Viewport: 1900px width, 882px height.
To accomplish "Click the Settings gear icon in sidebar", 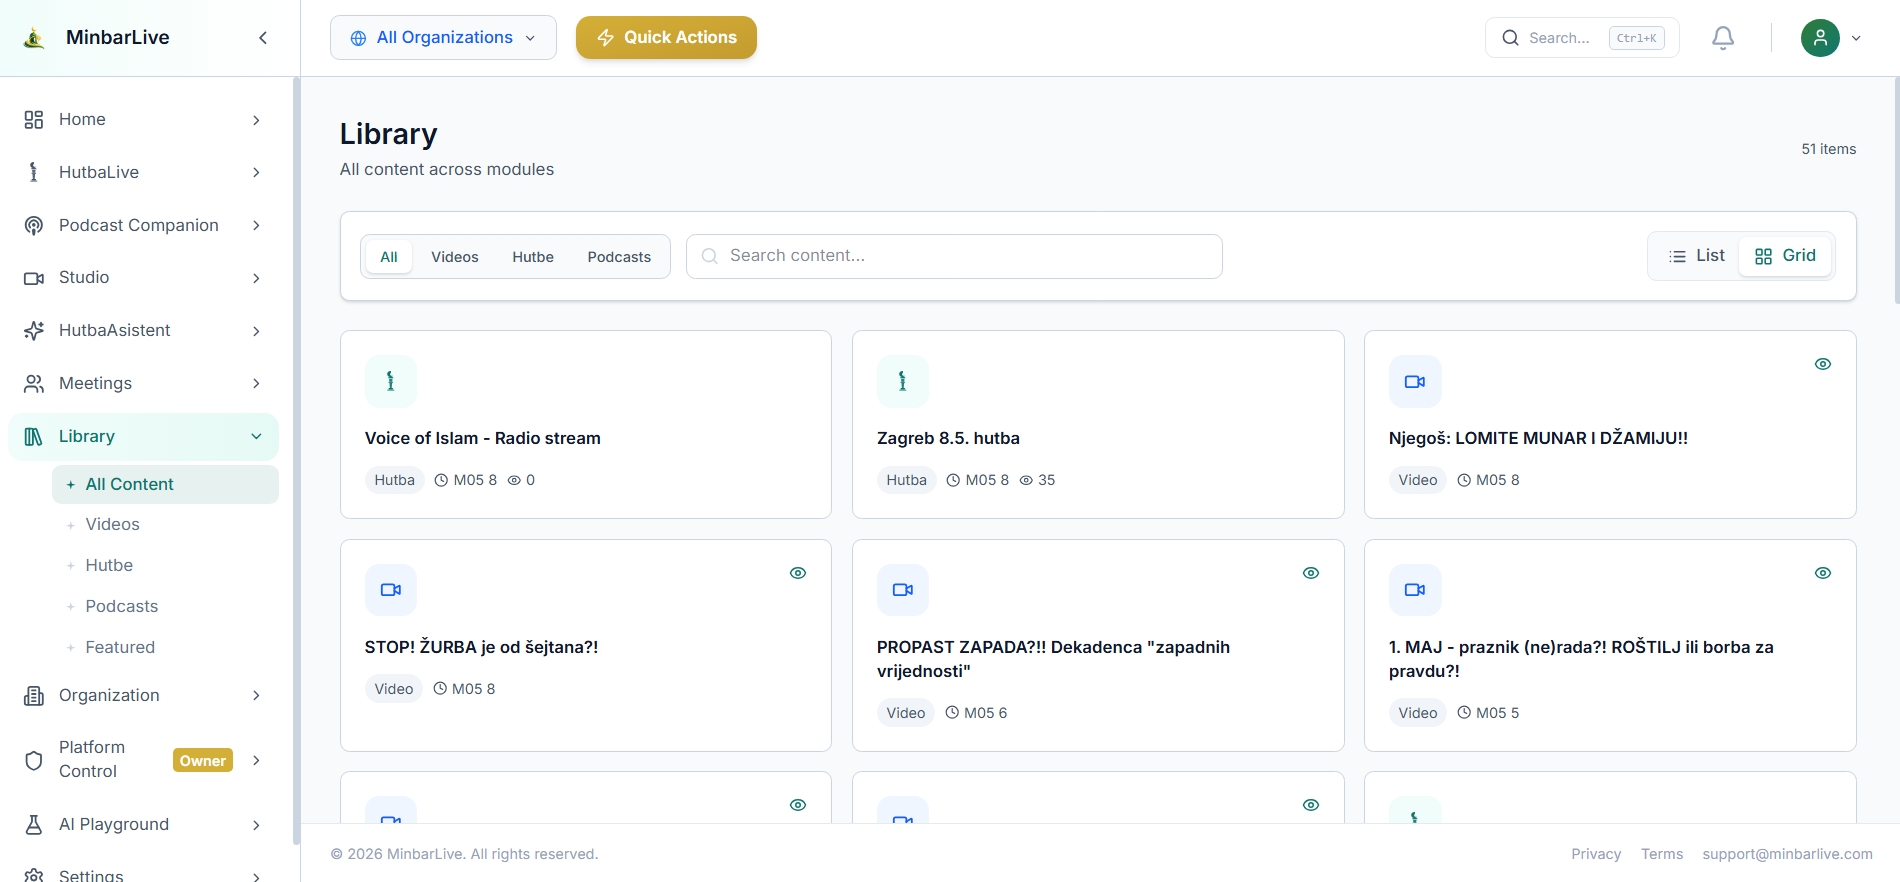I will pyautogui.click(x=34, y=875).
